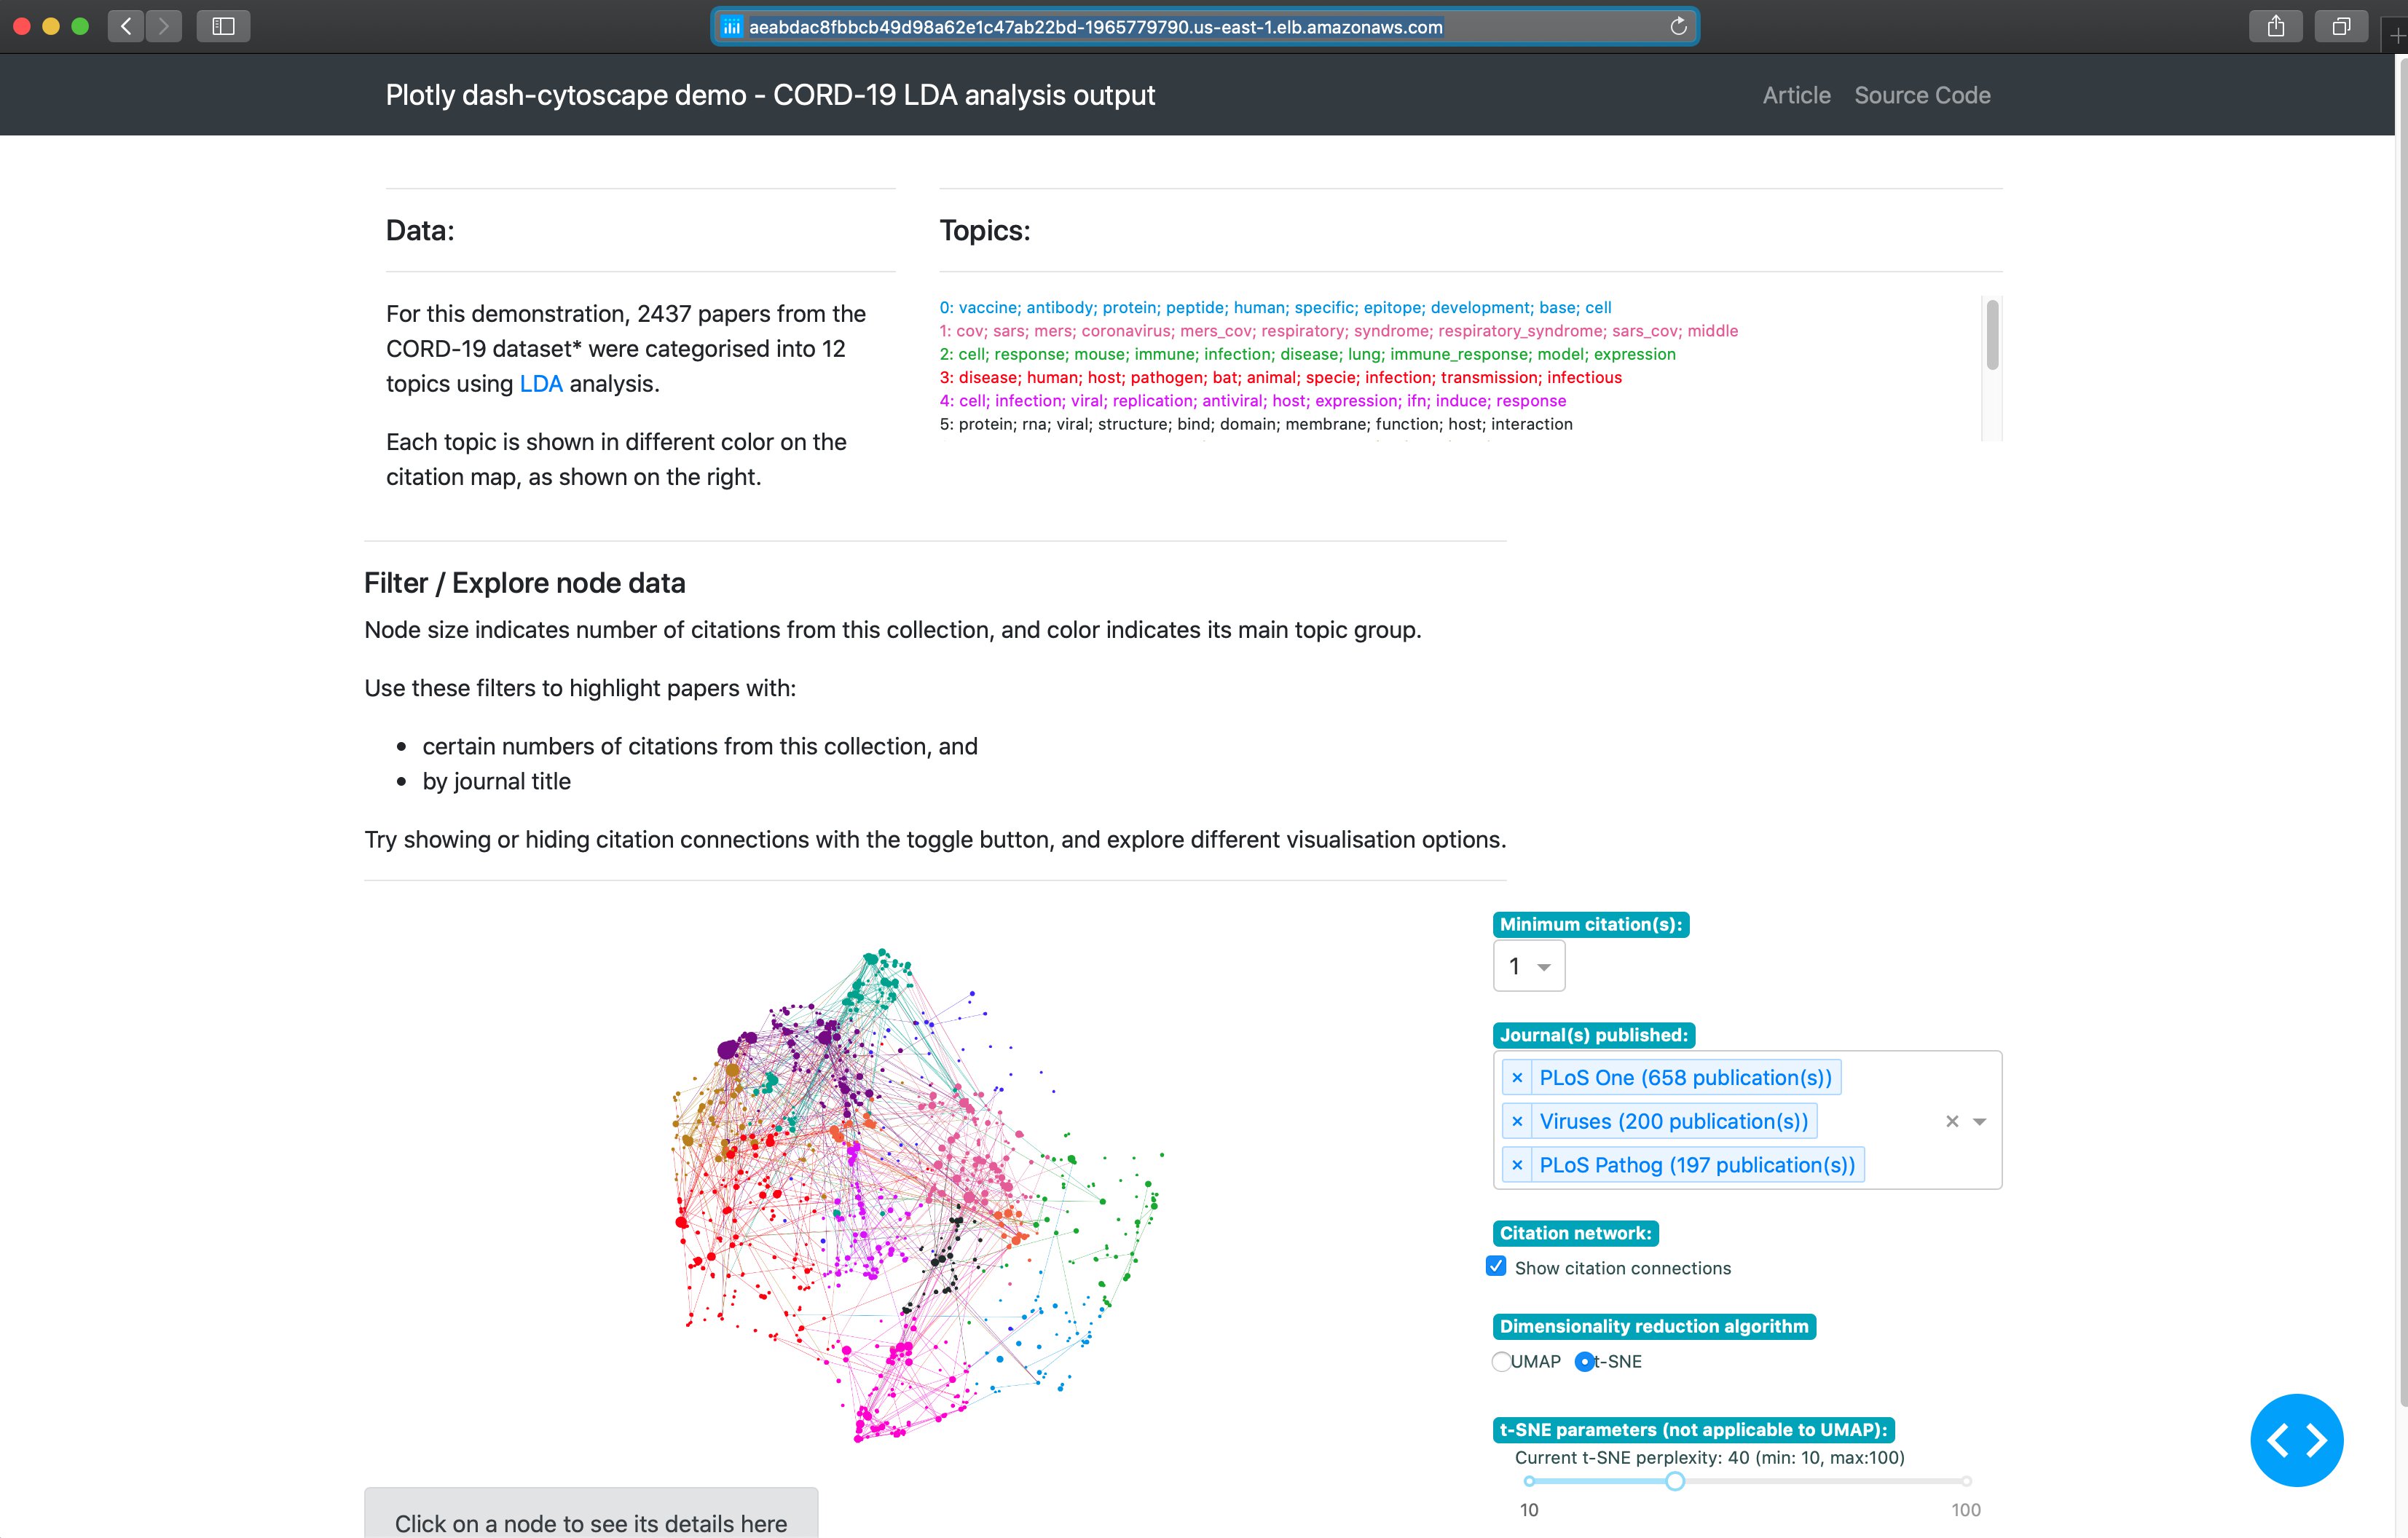Open Source Code link

coord(1924,95)
